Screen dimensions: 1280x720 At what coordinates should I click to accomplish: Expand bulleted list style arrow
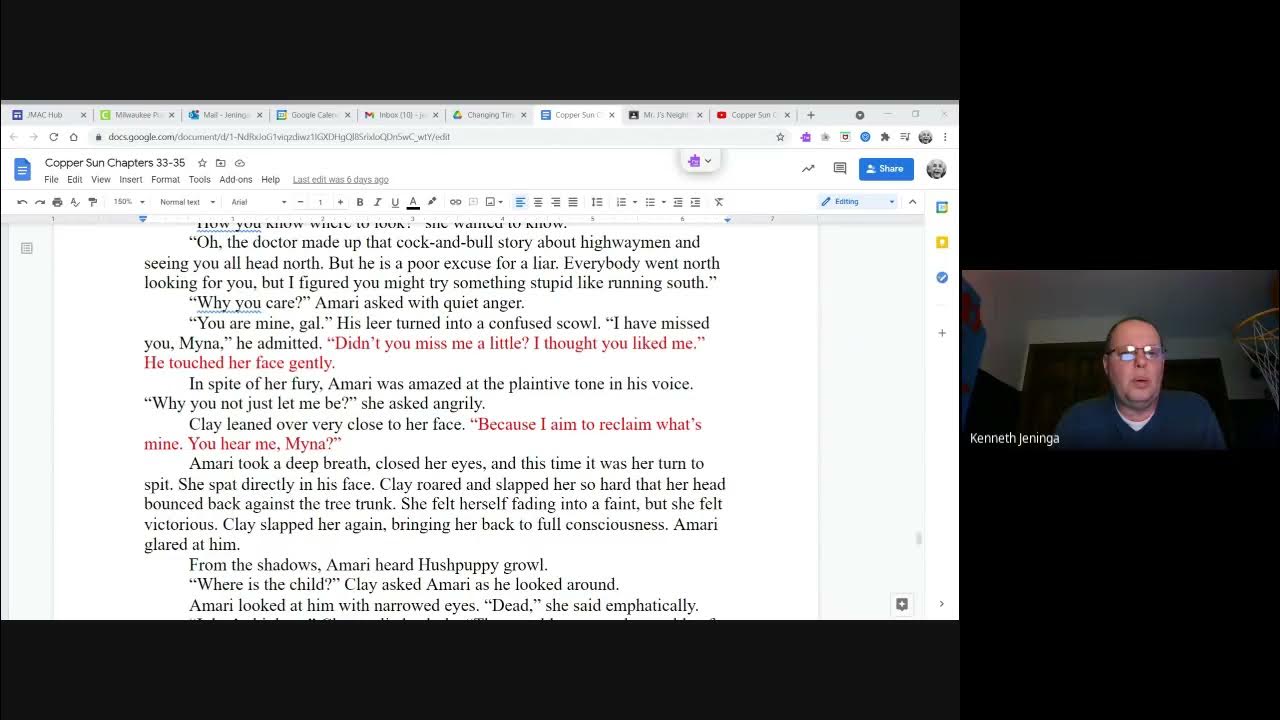tap(663, 202)
